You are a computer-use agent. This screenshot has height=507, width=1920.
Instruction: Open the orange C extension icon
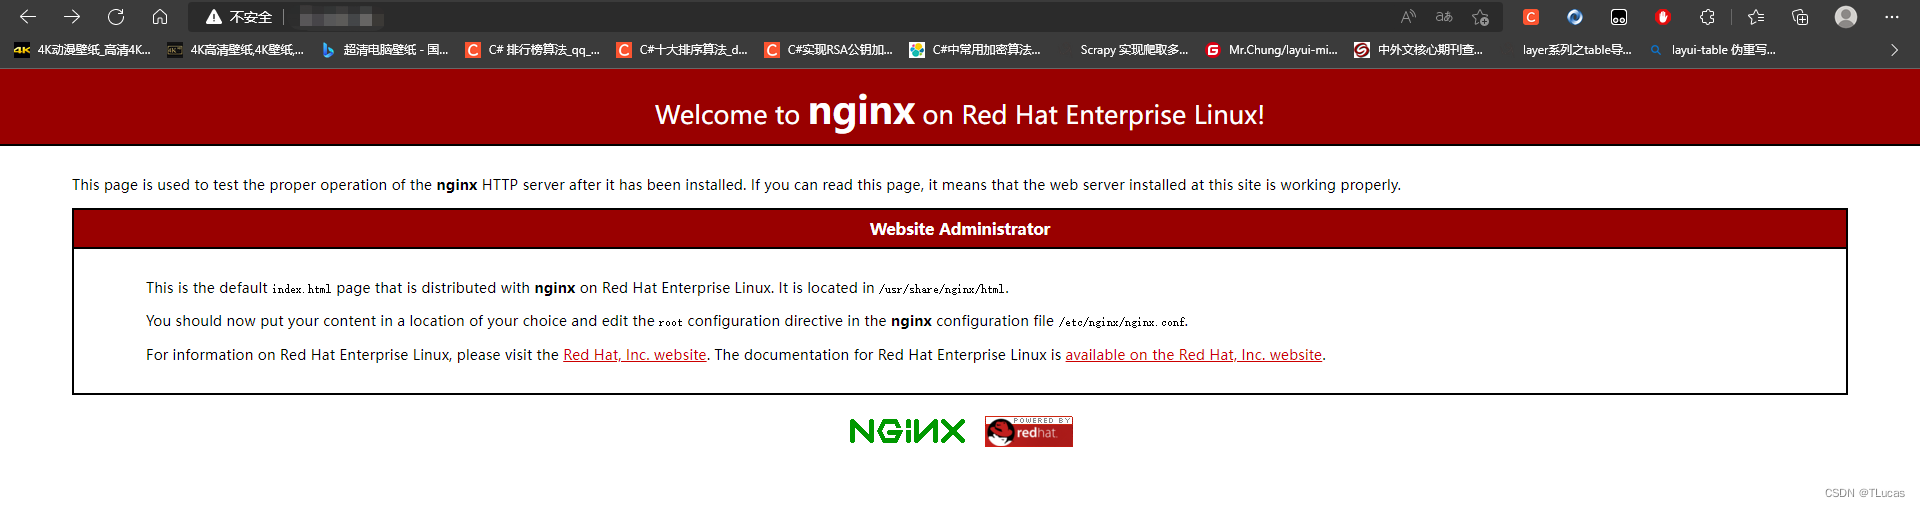[1531, 17]
